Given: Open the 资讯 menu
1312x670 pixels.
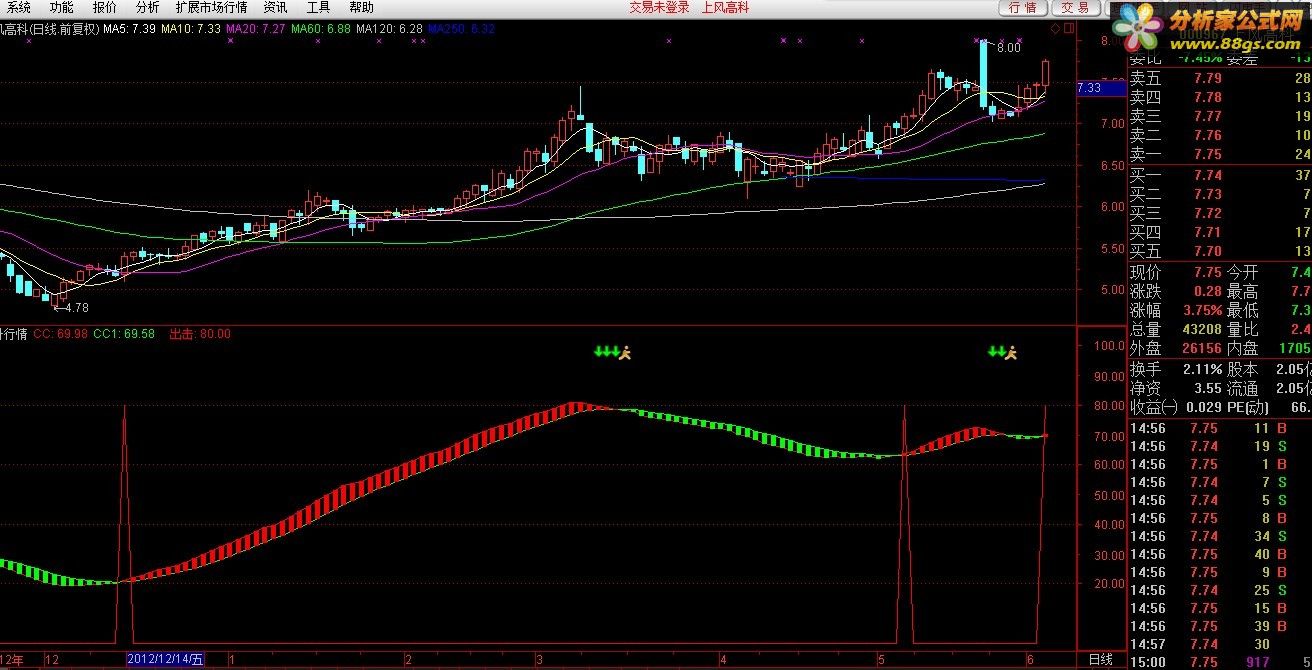Looking at the screenshot, I should 275,7.
